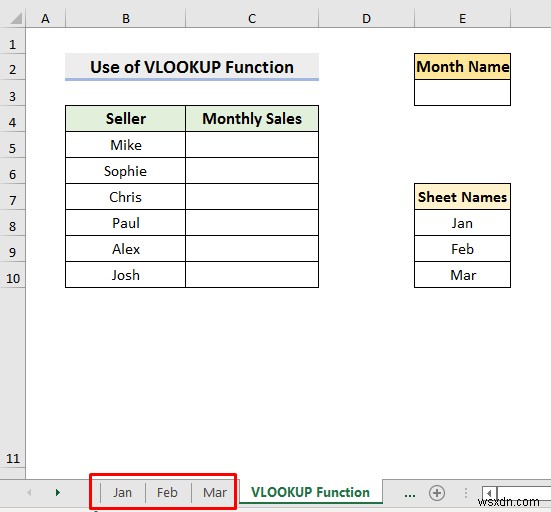The image size is (551, 512).
Task: Click the 'Use of VLOOKUP Function' title cell
Action: pos(192,67)
